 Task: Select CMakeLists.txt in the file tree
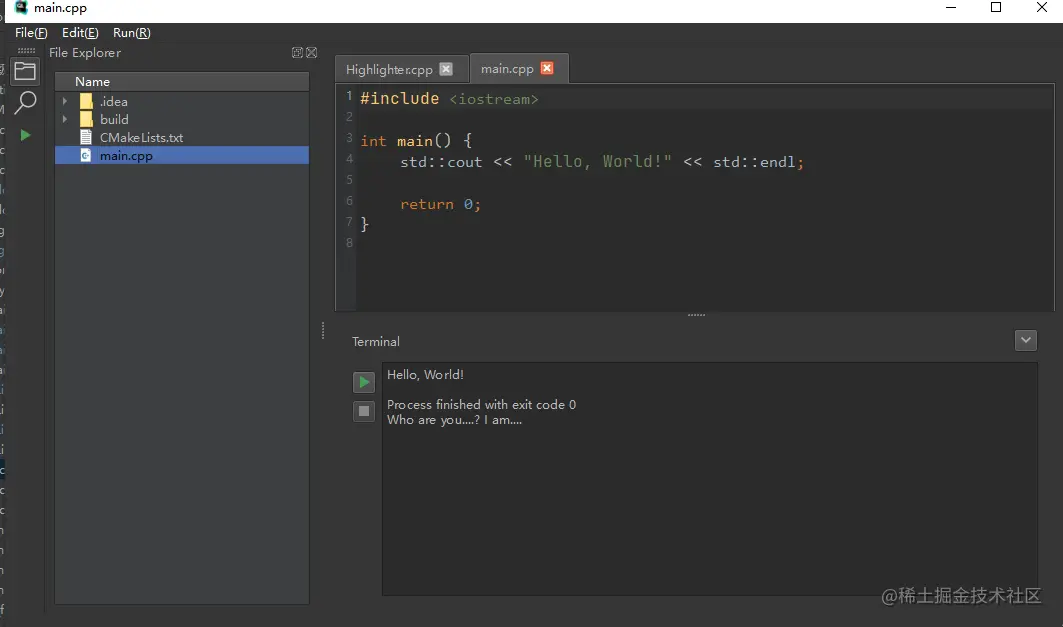point(182,138)
